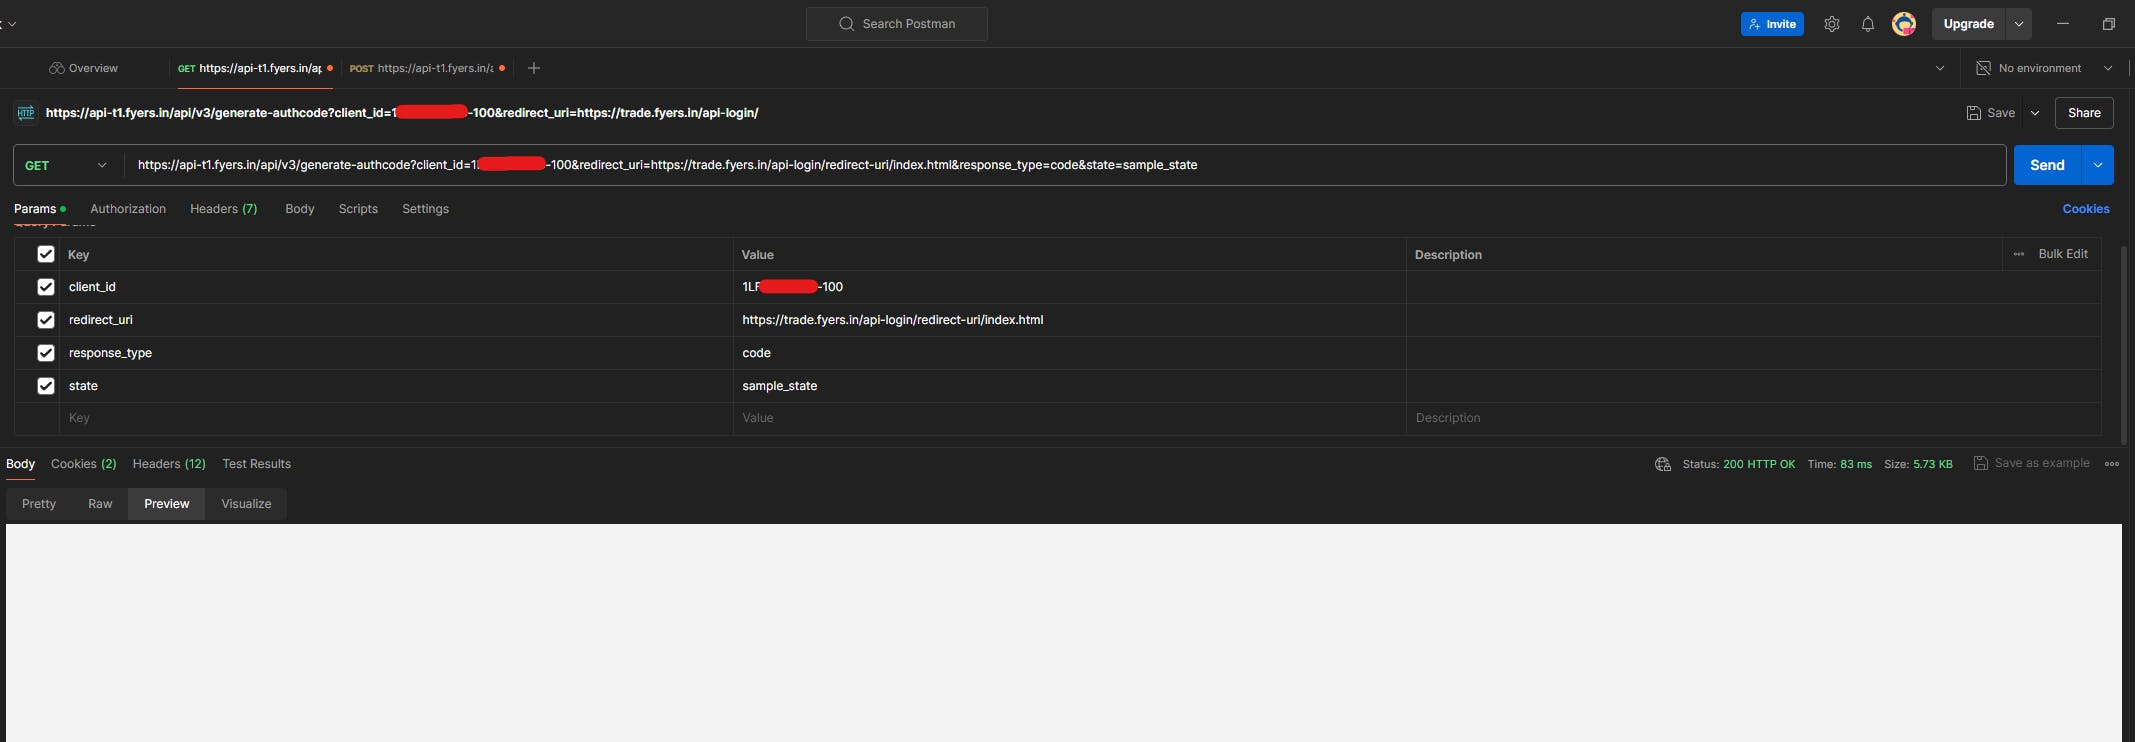The width and height of the screenshot is (2135, 742).
Task: Open the response Body tab
Action: (20, 464)
